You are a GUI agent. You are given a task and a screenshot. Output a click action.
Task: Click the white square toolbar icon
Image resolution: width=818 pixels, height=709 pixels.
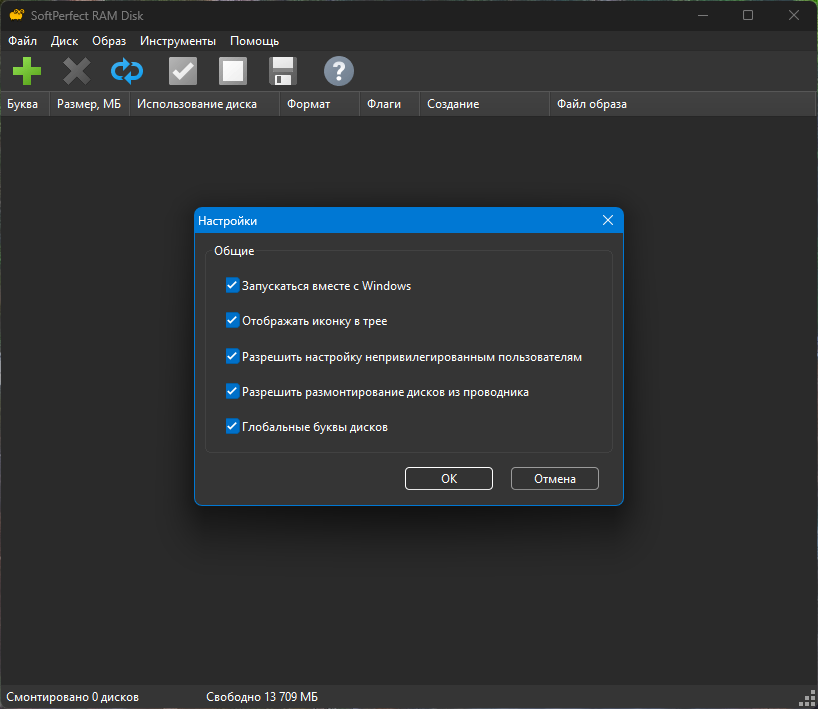pos(233,71)
